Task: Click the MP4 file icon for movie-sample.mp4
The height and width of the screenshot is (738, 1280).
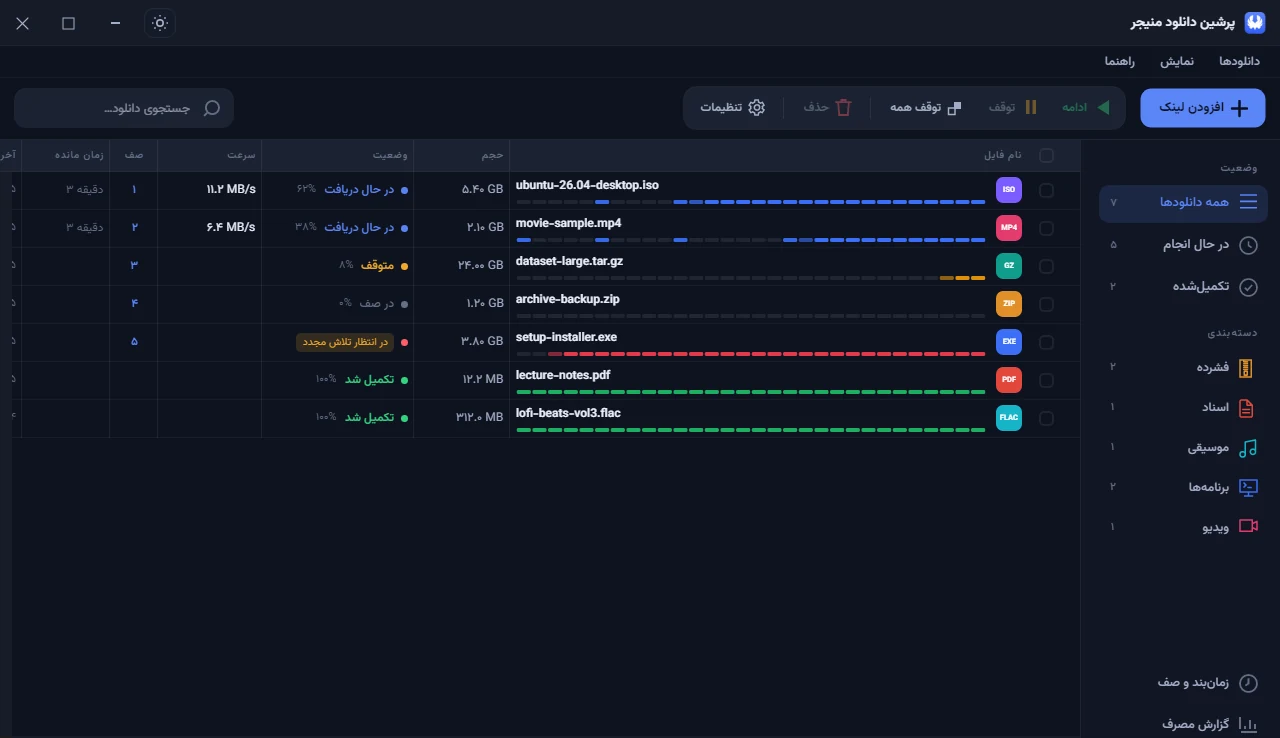Action: pyautogui.click(x=1009, y=228)
